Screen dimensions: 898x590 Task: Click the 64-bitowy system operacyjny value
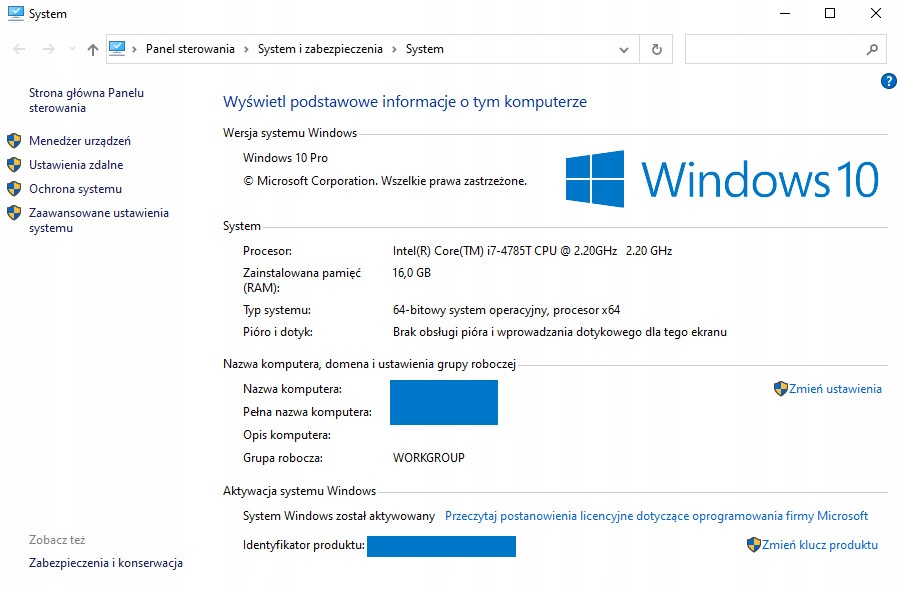click(506, 310)
